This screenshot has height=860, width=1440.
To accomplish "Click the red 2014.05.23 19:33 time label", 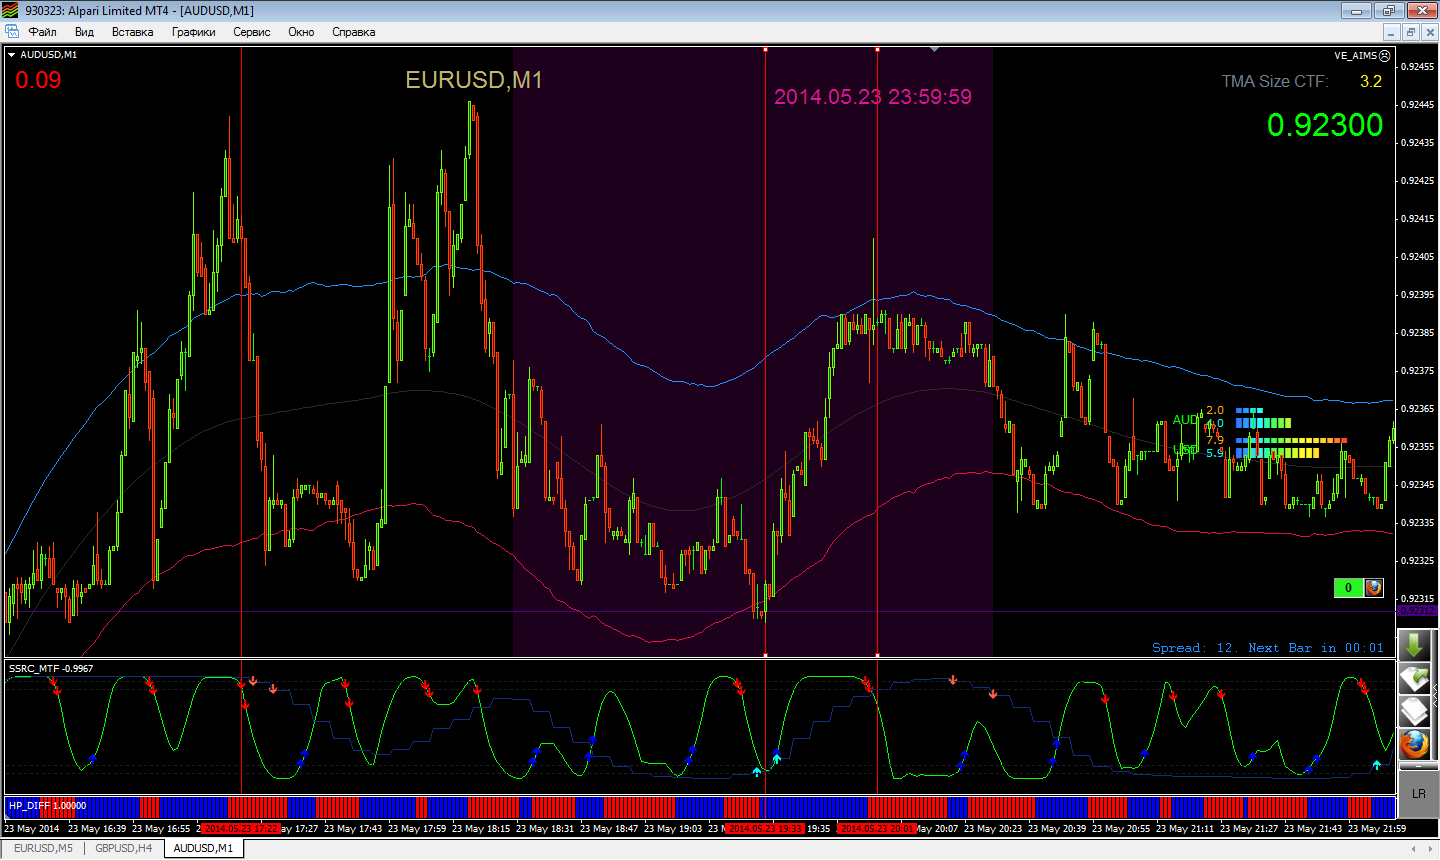I will point(765,828).
